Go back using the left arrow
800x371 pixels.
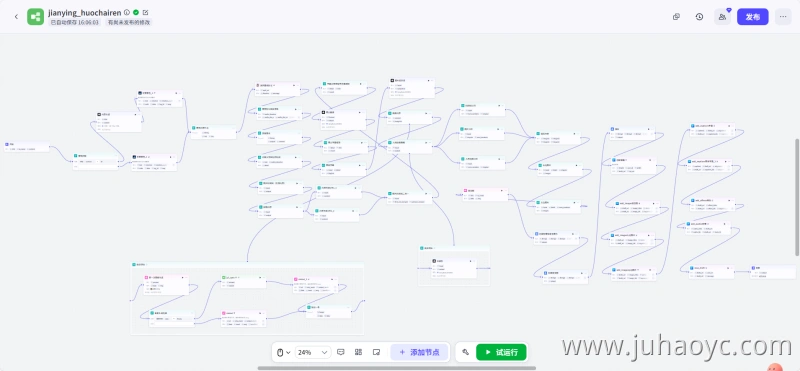coord(16,17)
